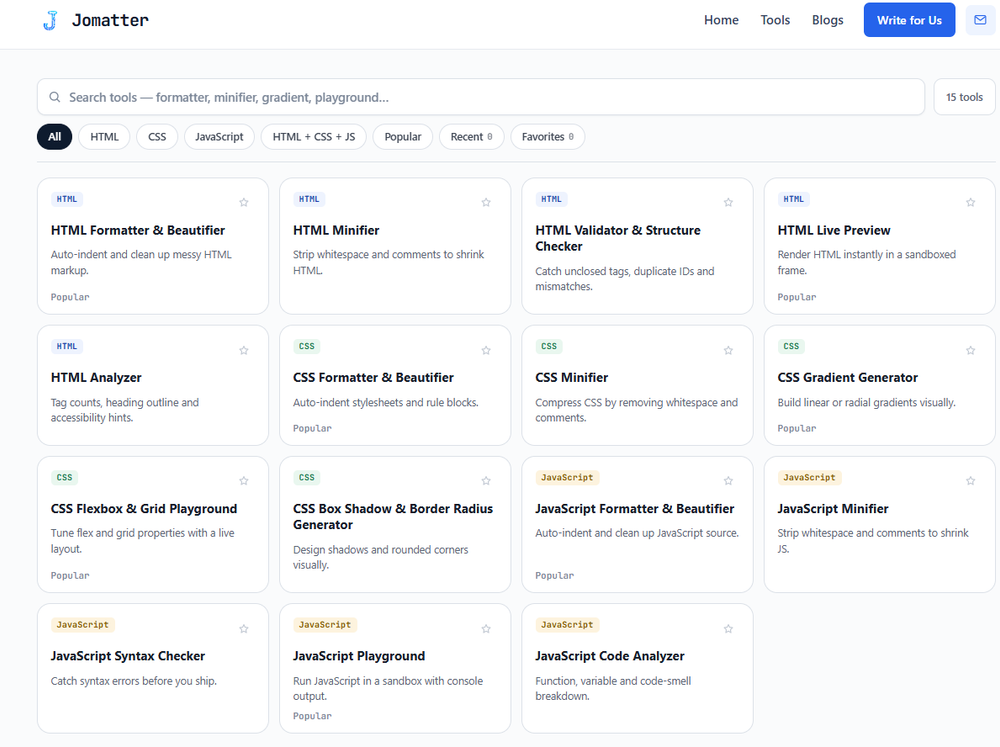
Task: Favorite star for JavaScript Minifier
Action: coord(971,481)
